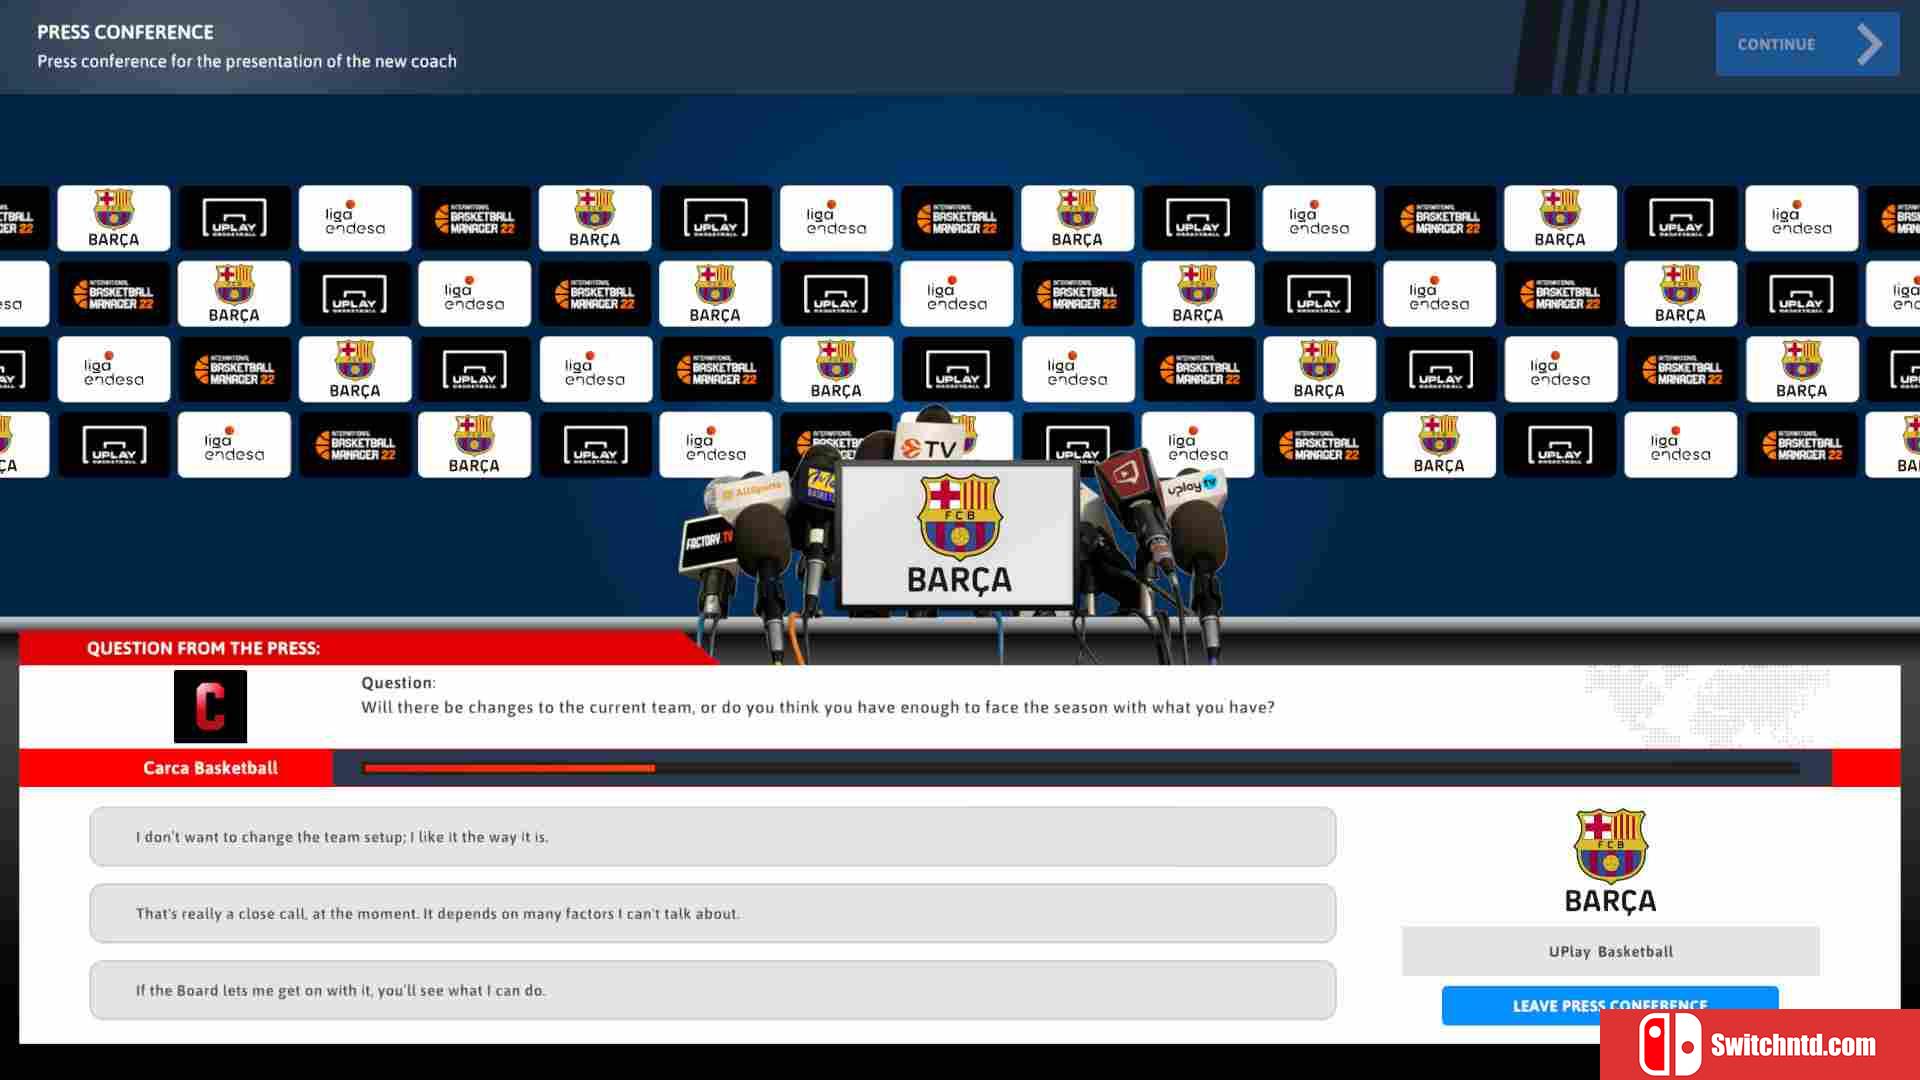Click the Barça crest above UPlay Basketball

1610,845
